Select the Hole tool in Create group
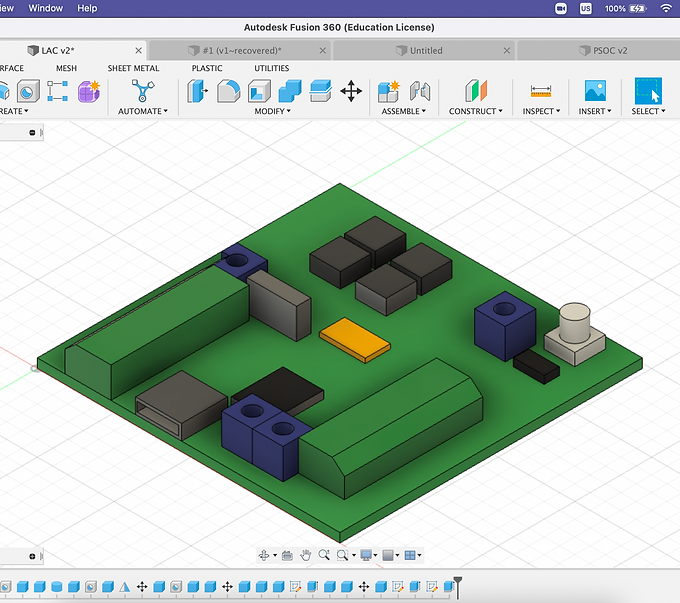680x603 pixels. click(28, 91)
